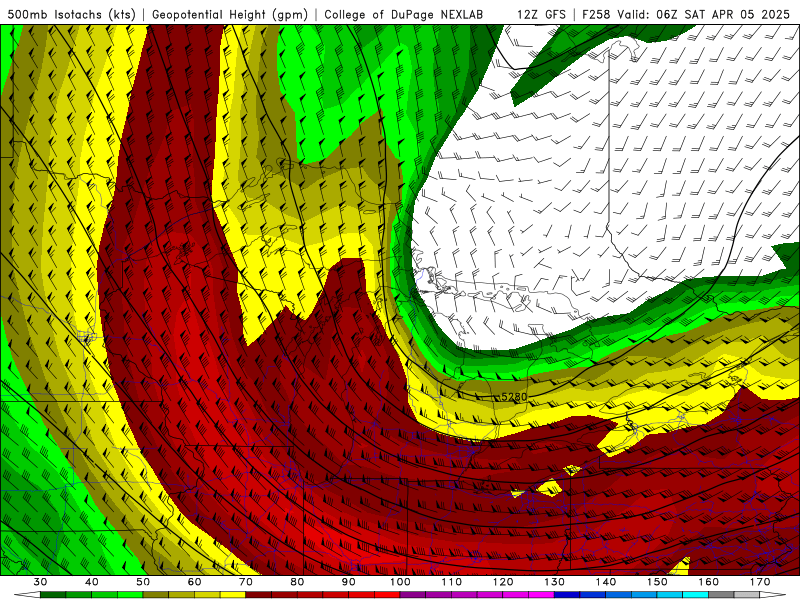Click the '120' legend scale value

coord(503,582)
